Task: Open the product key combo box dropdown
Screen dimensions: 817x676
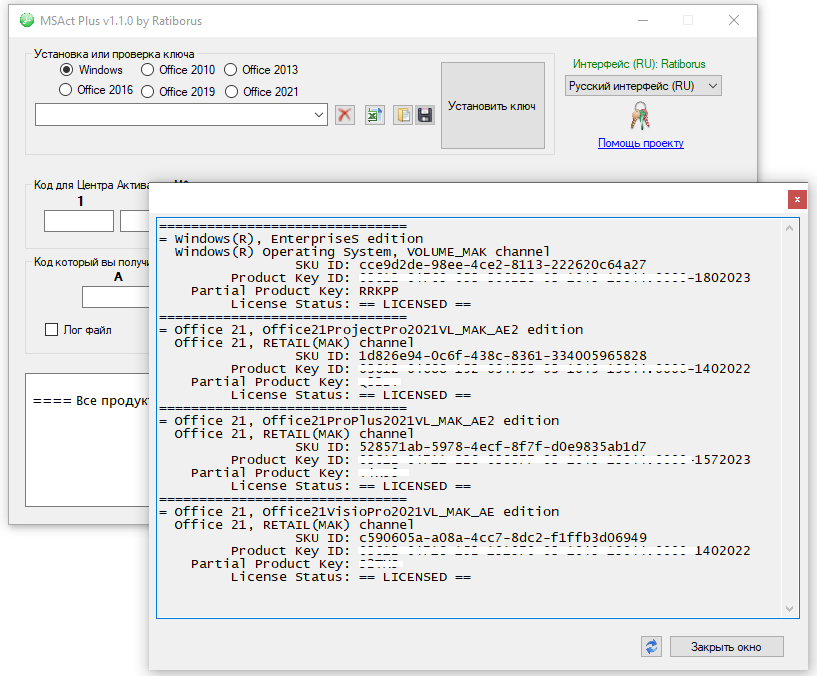Action: click(x=319, y=115)
